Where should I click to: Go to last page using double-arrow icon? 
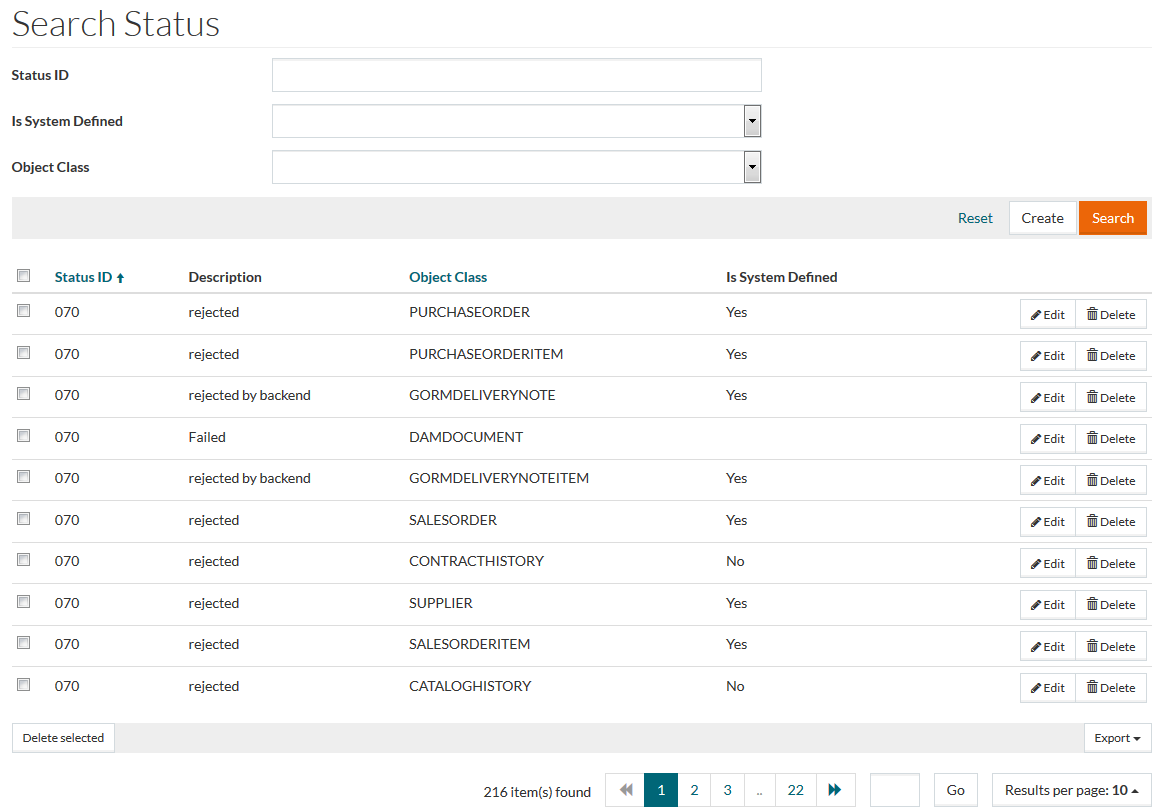(835, 790)
